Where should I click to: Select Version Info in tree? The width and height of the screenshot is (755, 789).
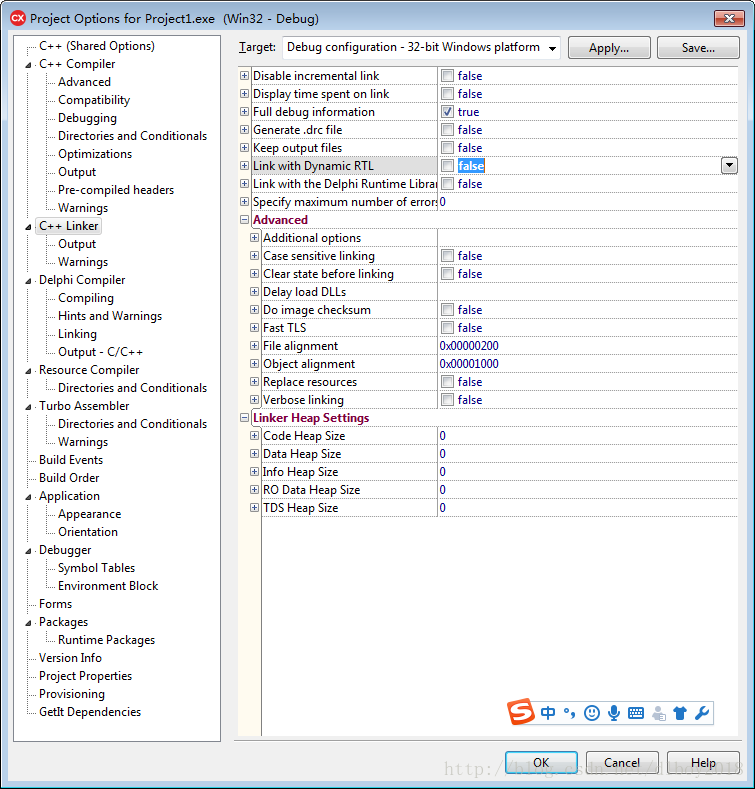70,658
